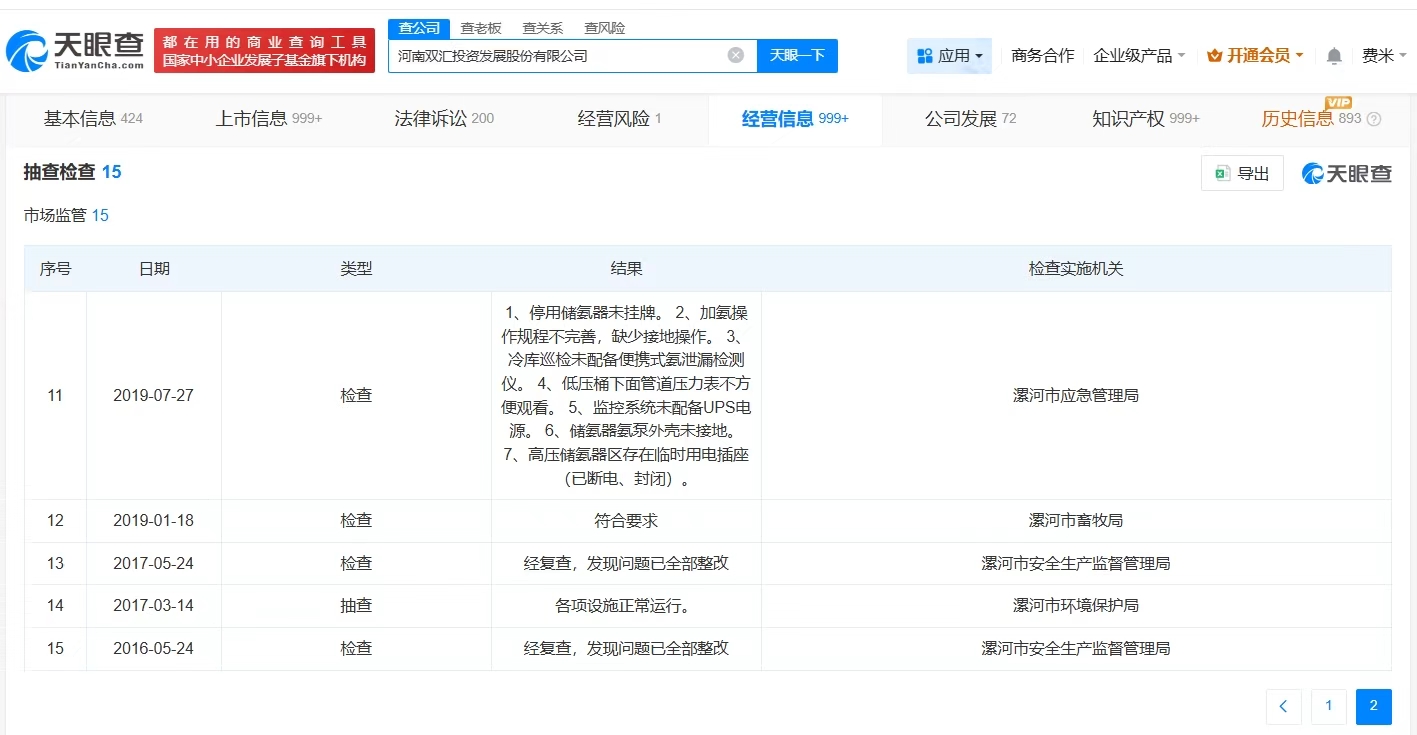Clear the company search field
Screen dimensions: 1417x735
(736, 55)
